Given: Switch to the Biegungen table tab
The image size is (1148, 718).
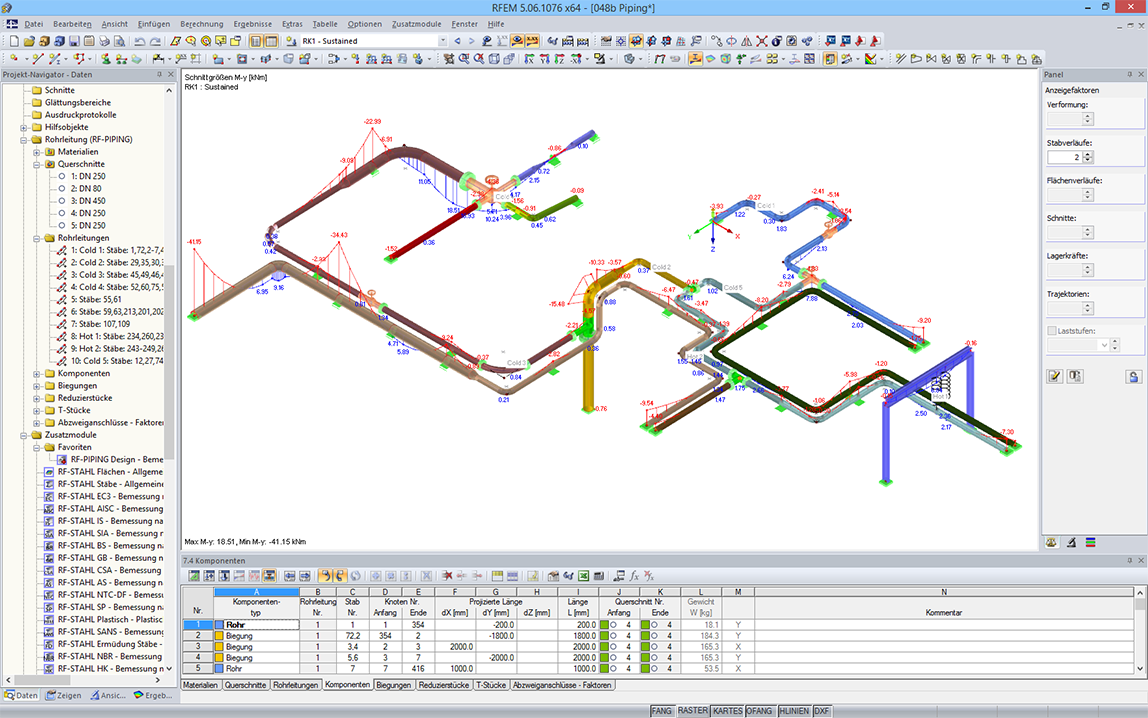Looking at the screenshot, I should [393, 685].
